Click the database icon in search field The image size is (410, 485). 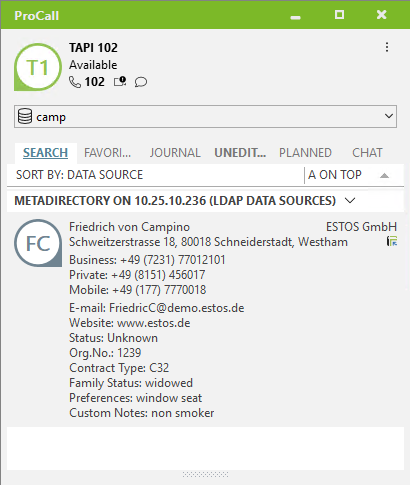point(25,116)
